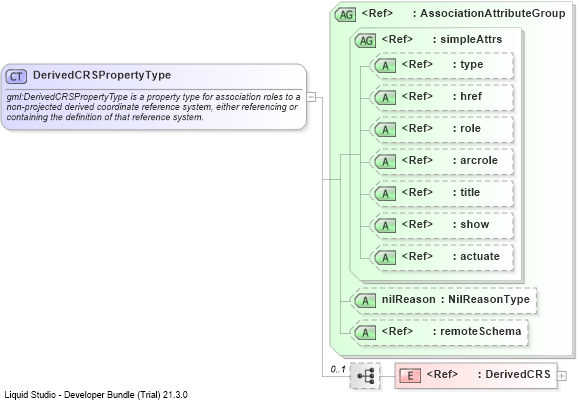Click the AG icon beside AssociationAttributeGroup
The image size is (579, 400).
[345, 15]
